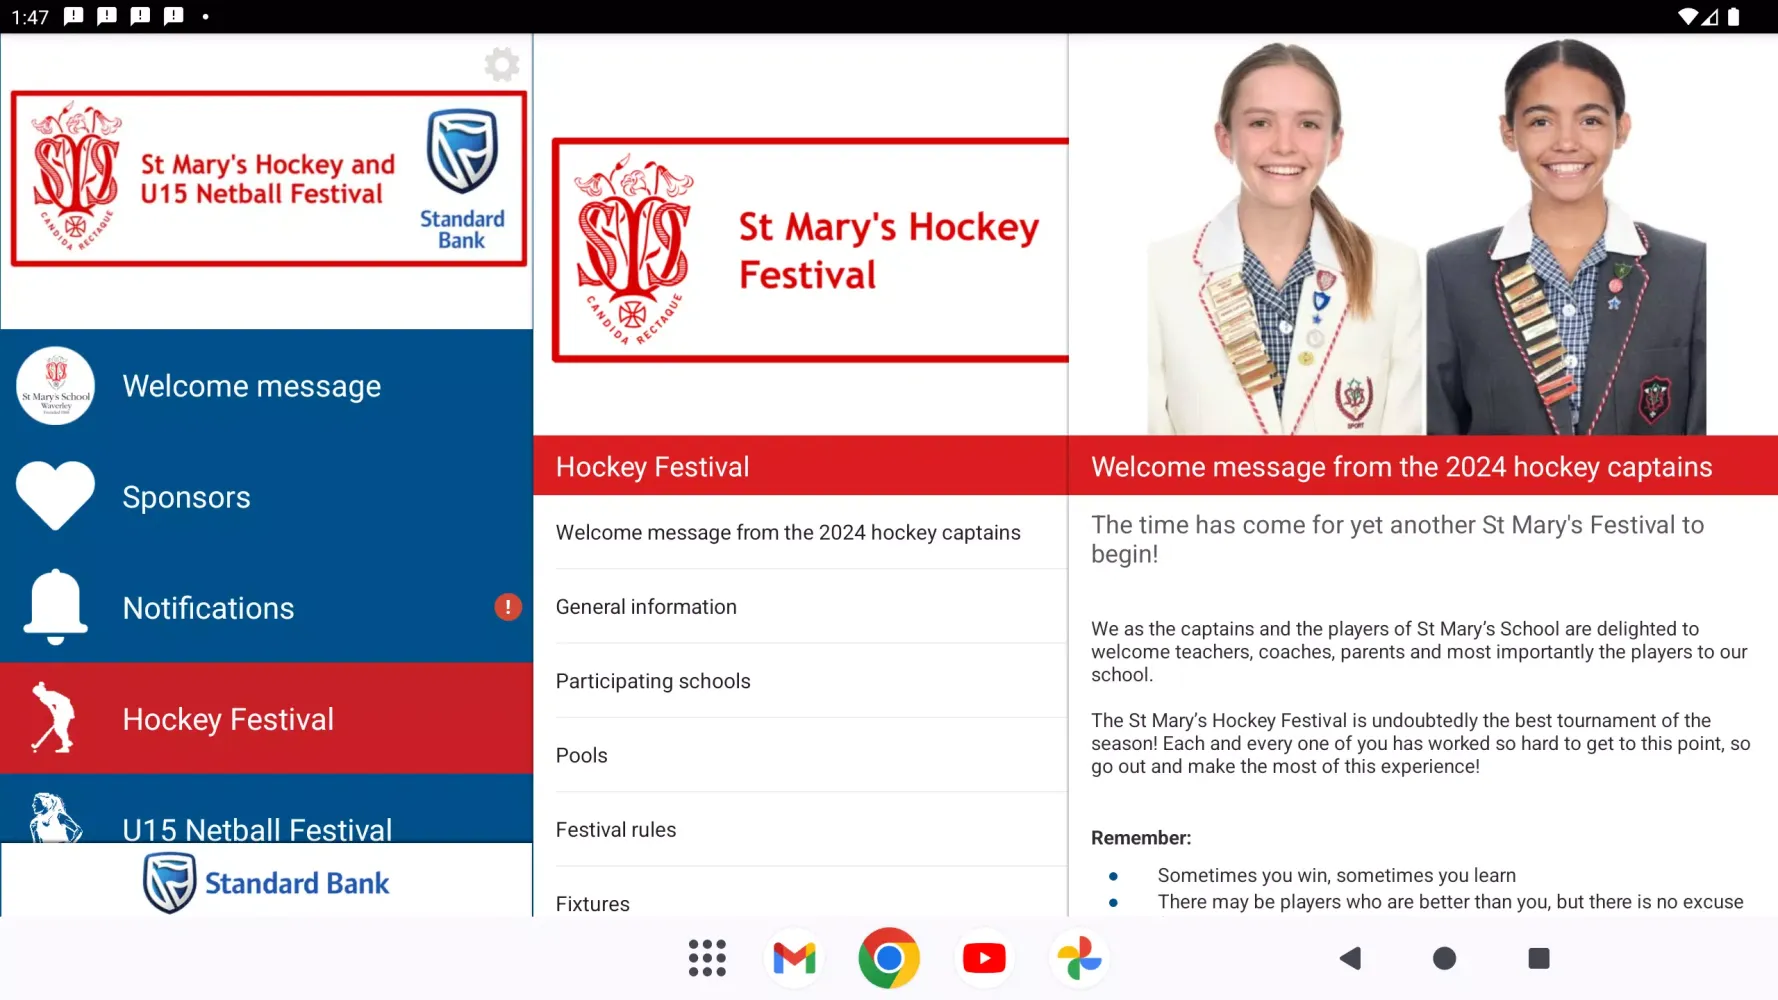Tap the Android recents square button
1778x1000 pixels.
pos(1539,958)
